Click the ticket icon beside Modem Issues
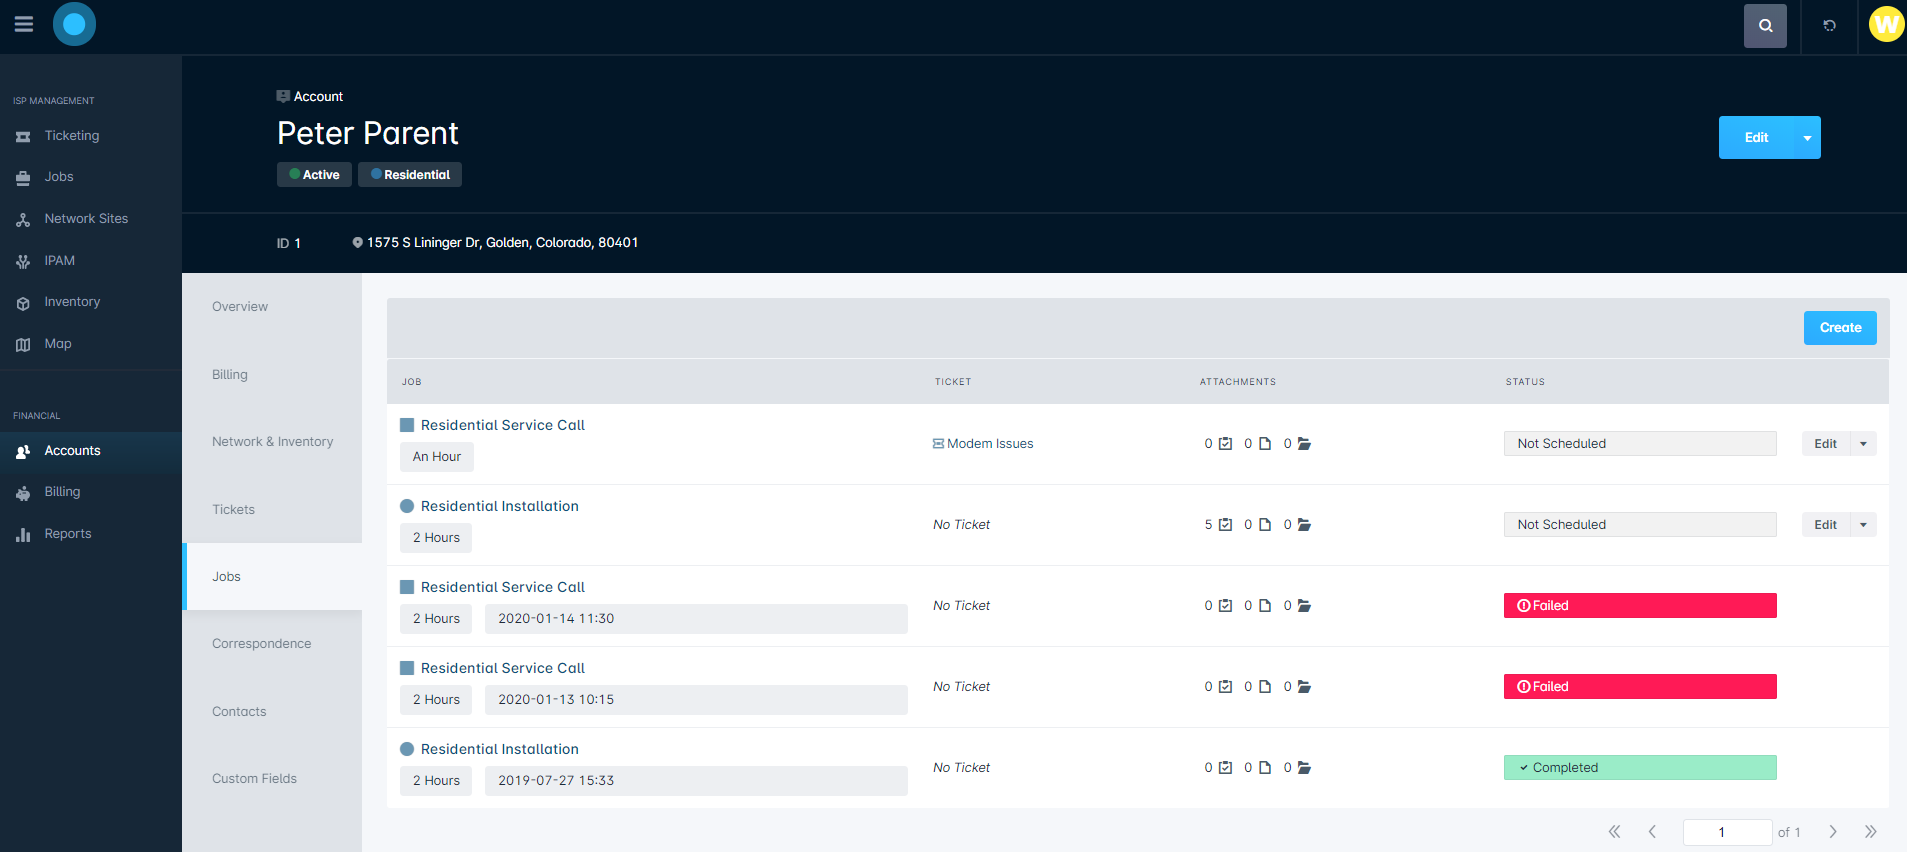This screenshot has width=1907, height=852. pos(938,444)
